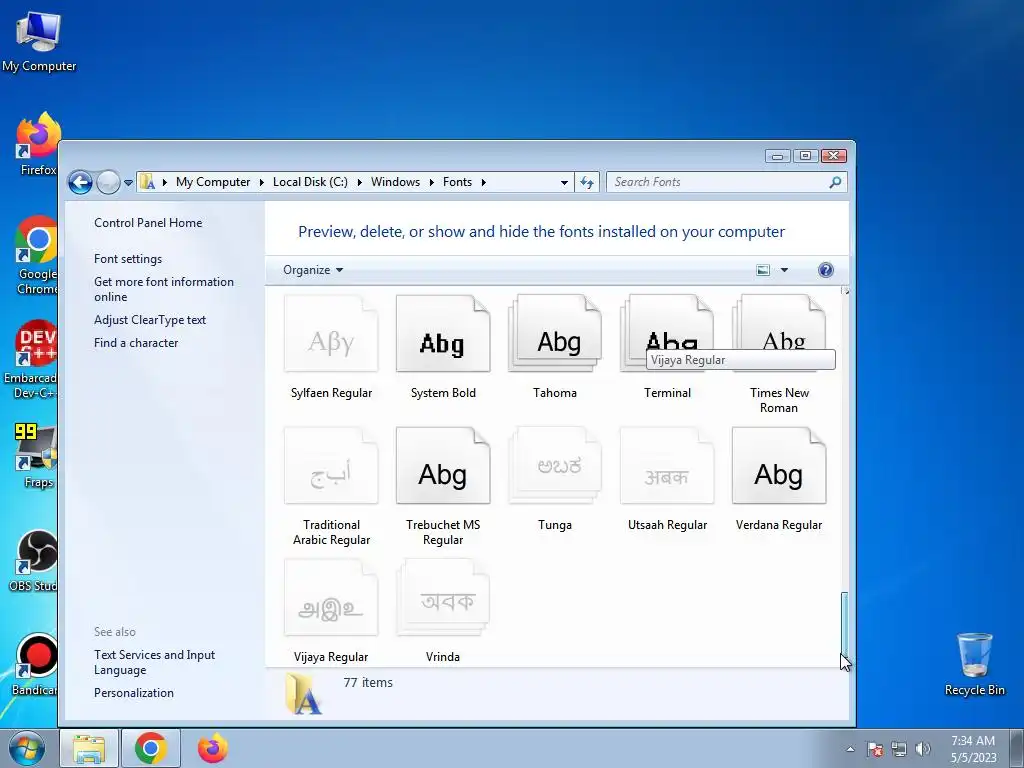Select the Vijaya Regular font icon

(331, 598)
